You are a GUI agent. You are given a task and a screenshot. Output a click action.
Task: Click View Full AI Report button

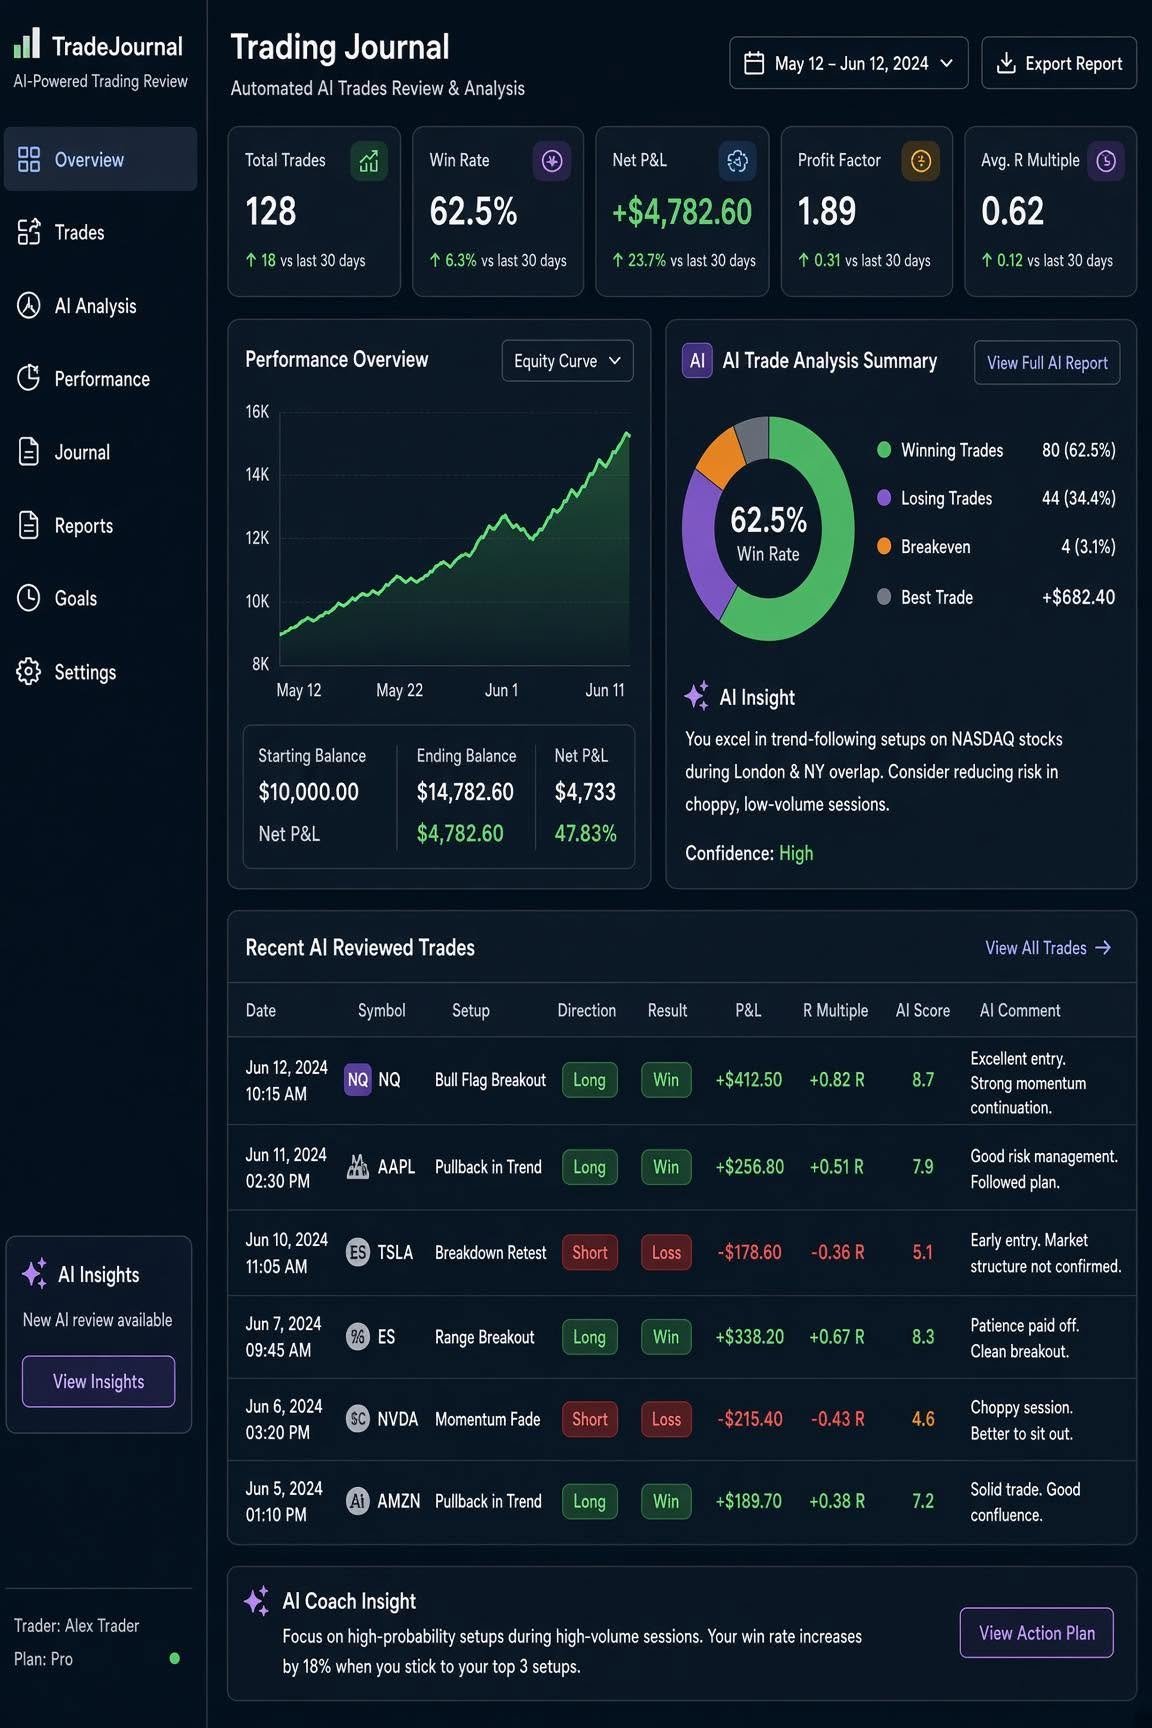[1047, 363]
